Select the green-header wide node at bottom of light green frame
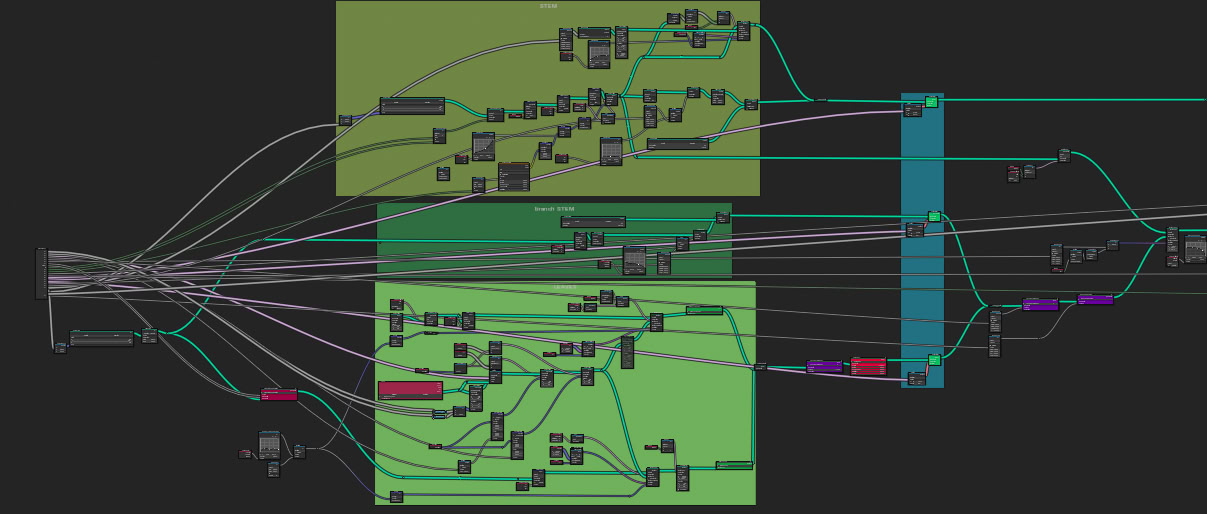 tap(734, 465)
